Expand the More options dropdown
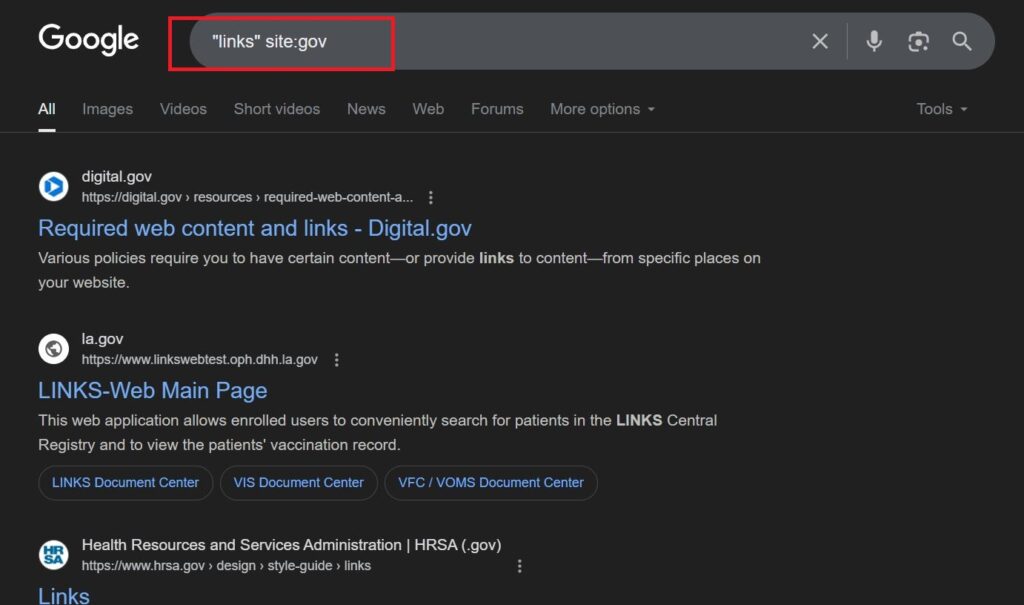The image size is (1024, 605). click(x=602, y=109)
